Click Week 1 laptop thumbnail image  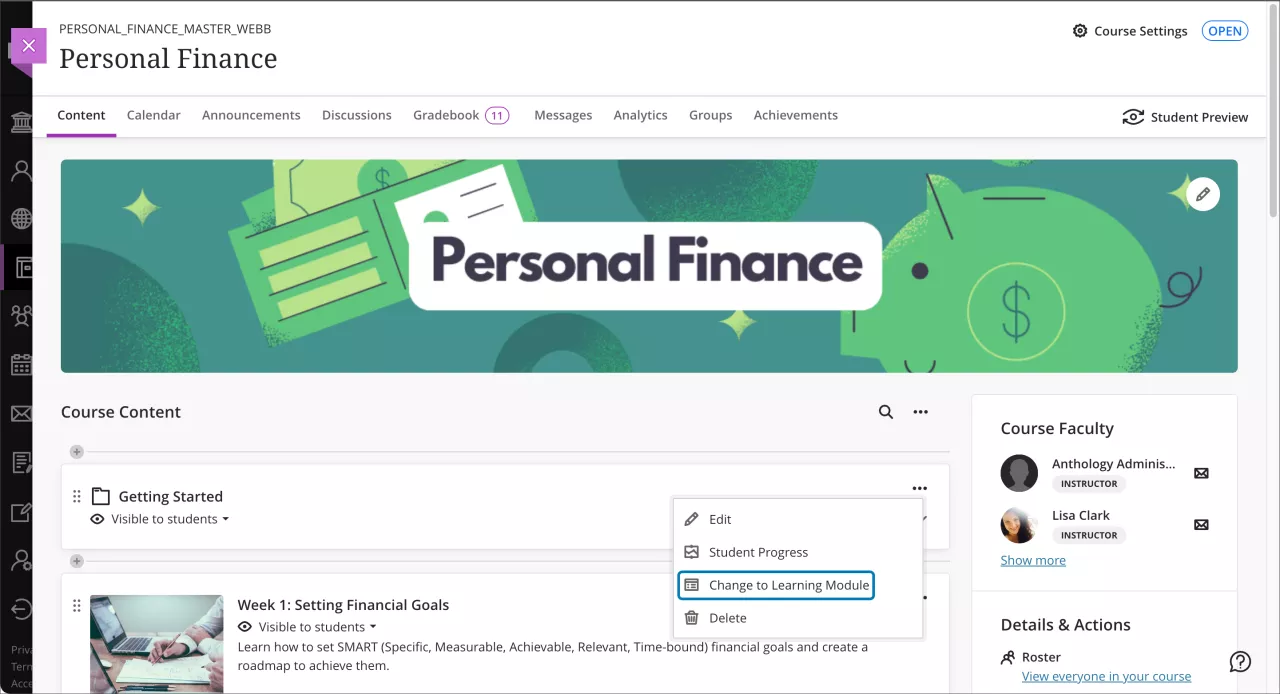pos(156,643)
